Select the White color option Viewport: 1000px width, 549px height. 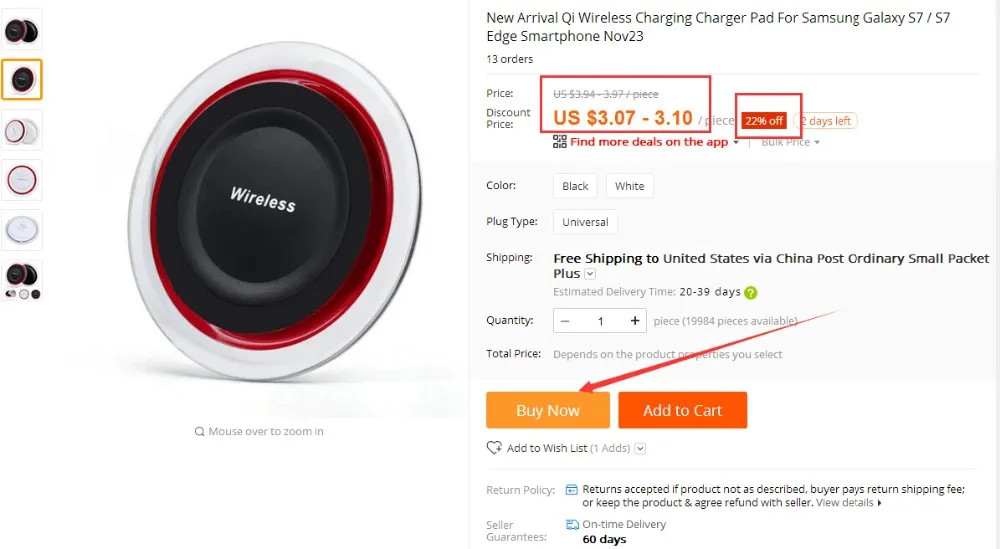(629, 186)
